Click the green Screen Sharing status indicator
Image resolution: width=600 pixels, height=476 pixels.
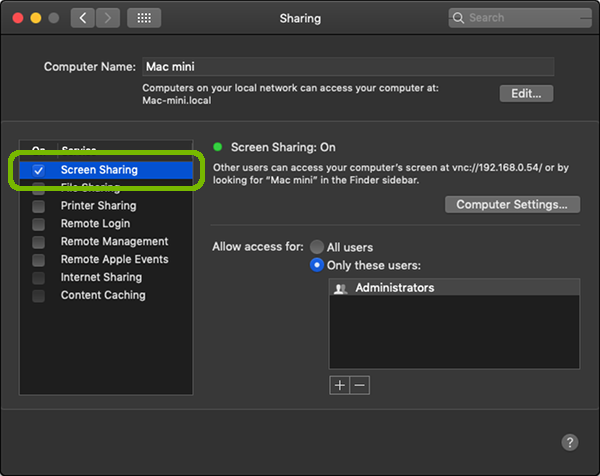point(218,147)
